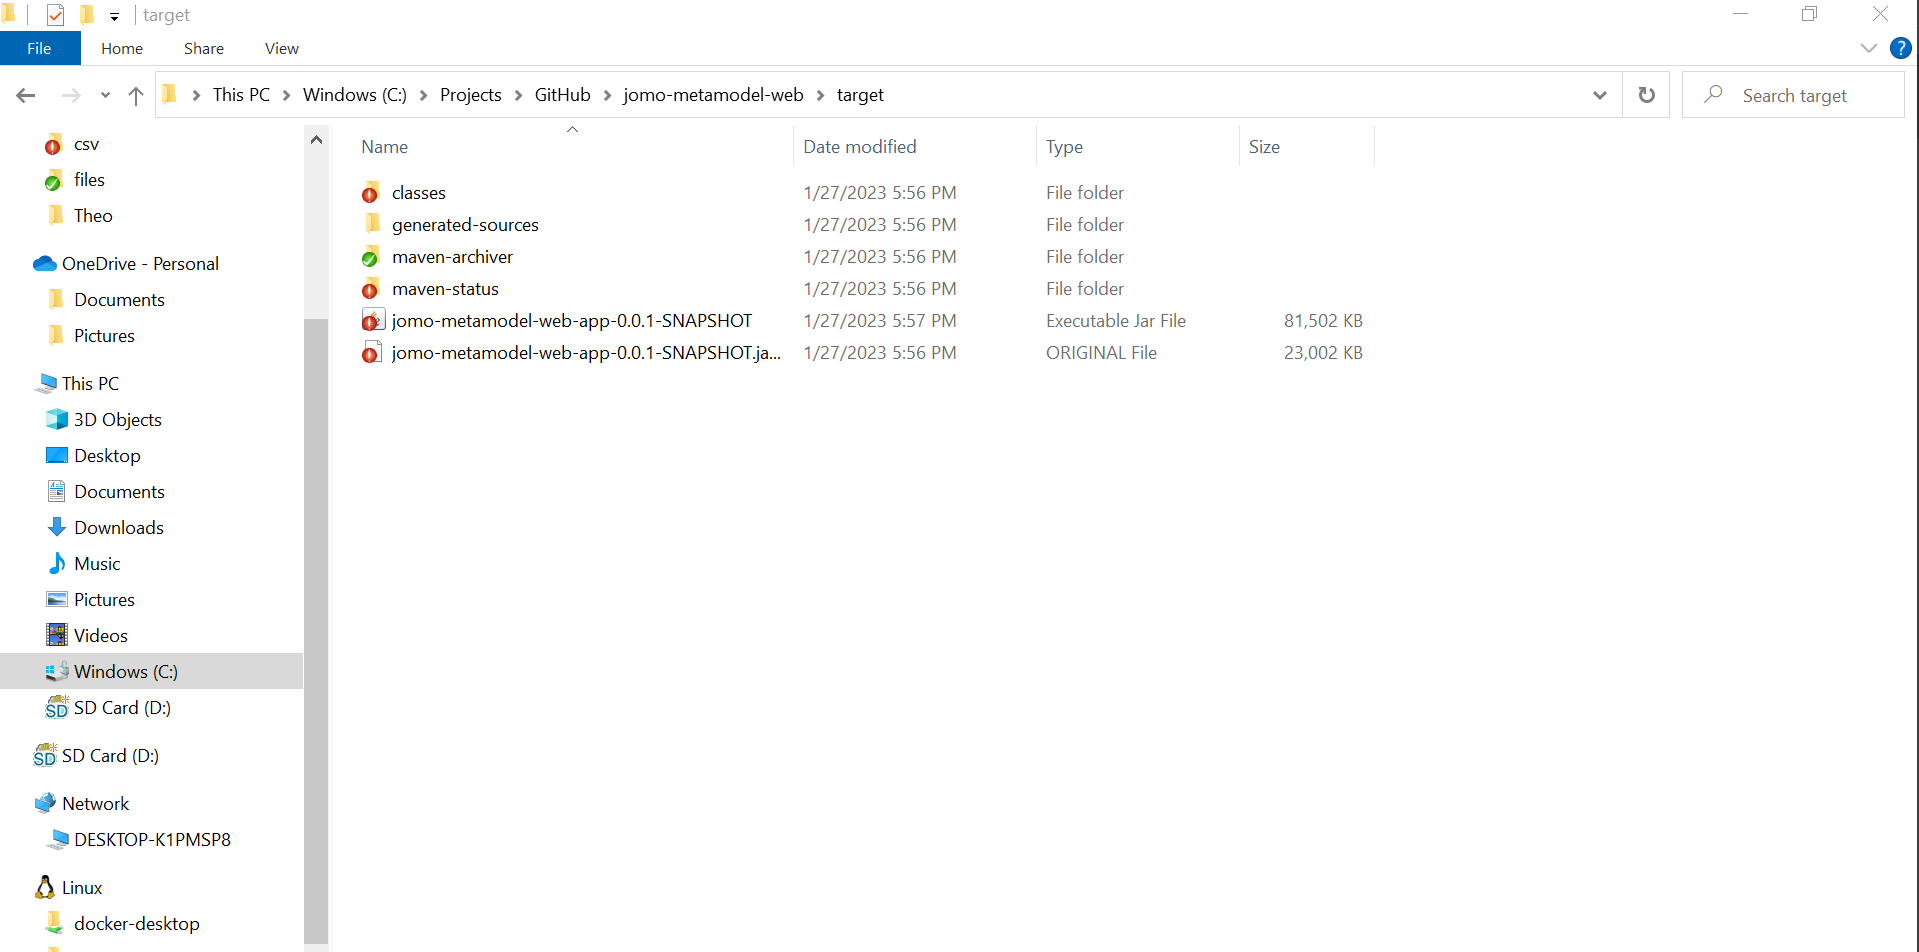
Task: Select This PC in navigation pane
Action: click(90, 384)
